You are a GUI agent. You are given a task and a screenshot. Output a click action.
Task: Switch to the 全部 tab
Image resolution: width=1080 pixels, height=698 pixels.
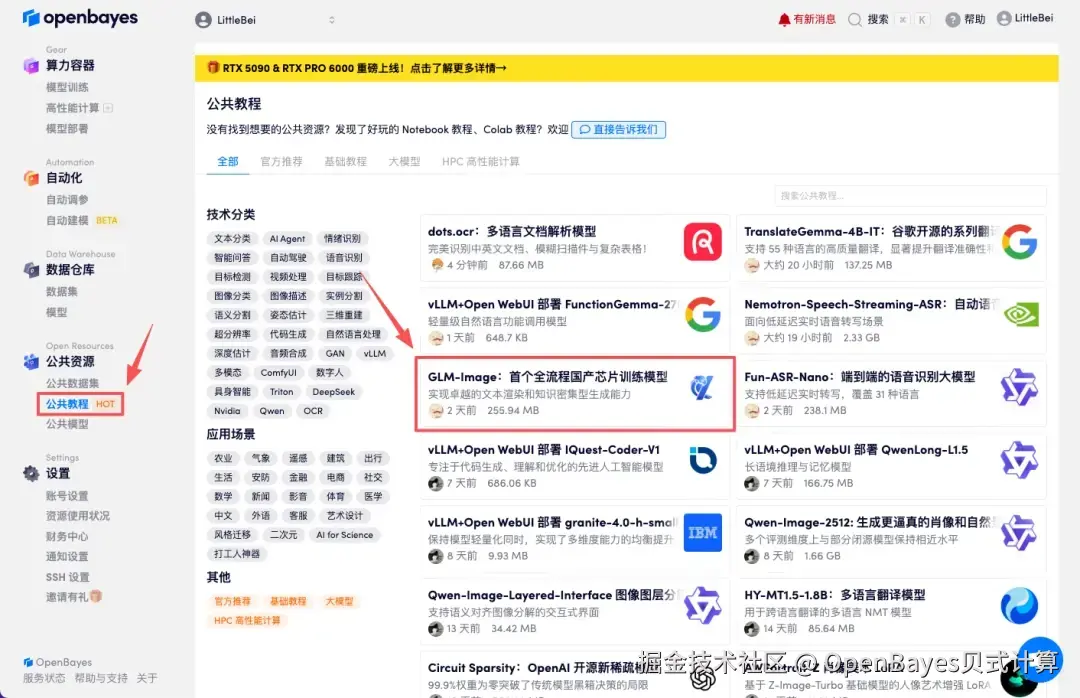pyautogui.click(x=228, y=161)
